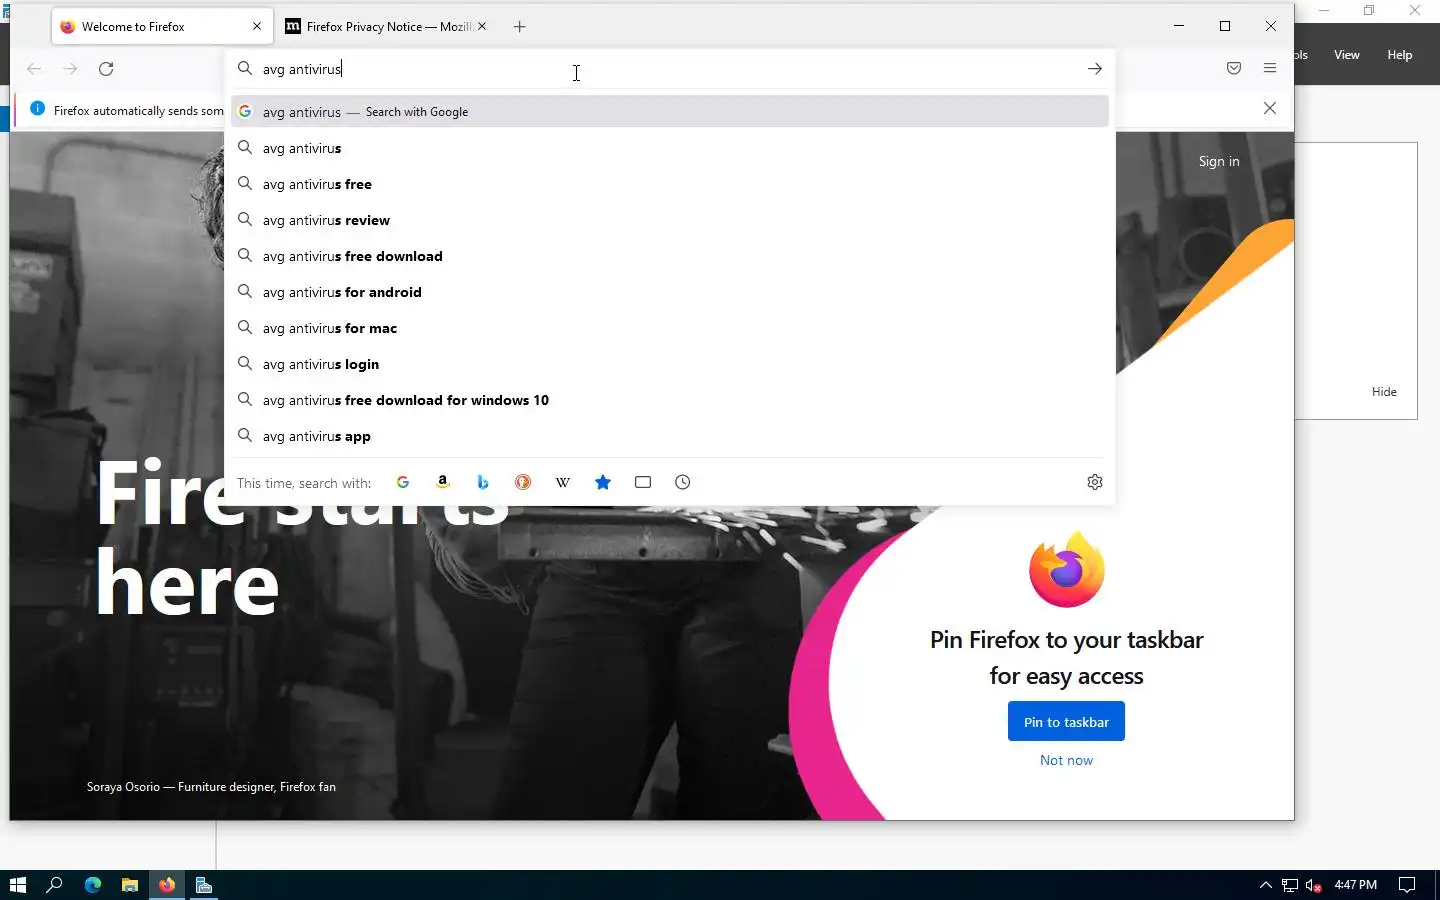Switch to Welcome to Firefox tab
The height and width of the screenshot is (900, 1440).
162,27
